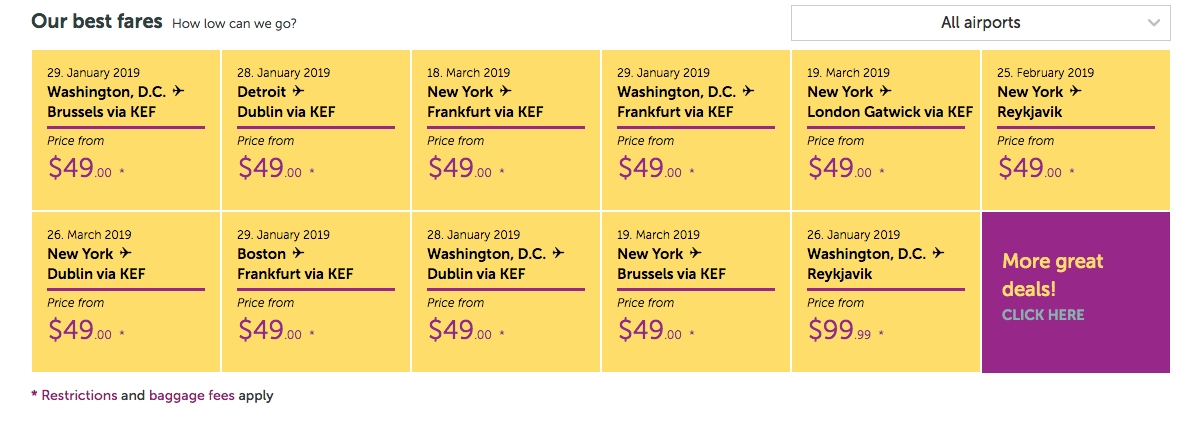This screenshot has width=1195, height=422.
Task: Pick the 19 March New York–Brussels fare
Action: click(x=696, y=292)
